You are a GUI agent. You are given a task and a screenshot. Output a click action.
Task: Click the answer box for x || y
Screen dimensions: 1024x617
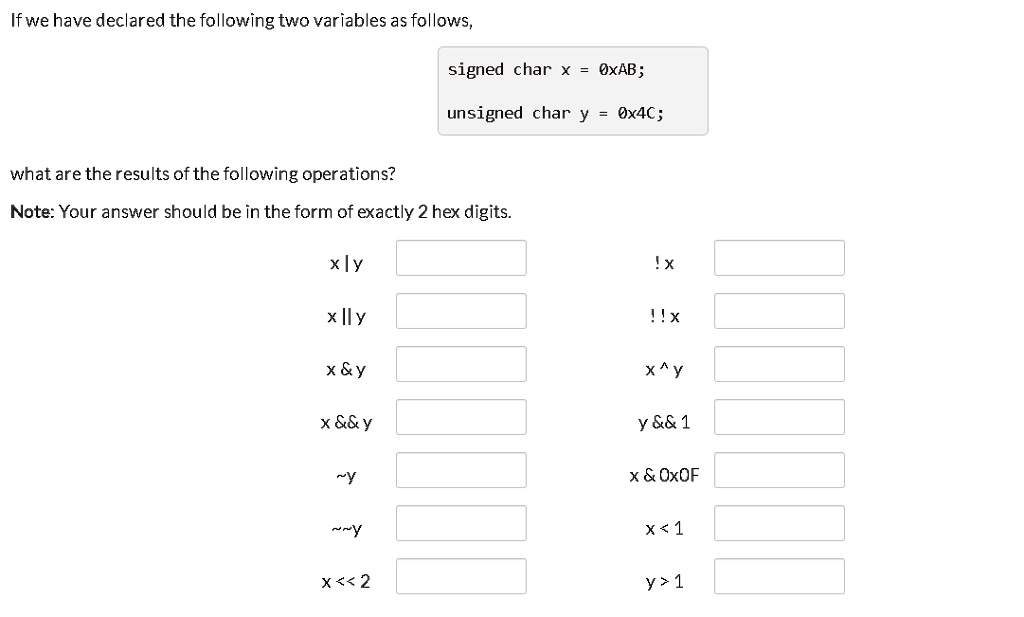click(461, 311)
